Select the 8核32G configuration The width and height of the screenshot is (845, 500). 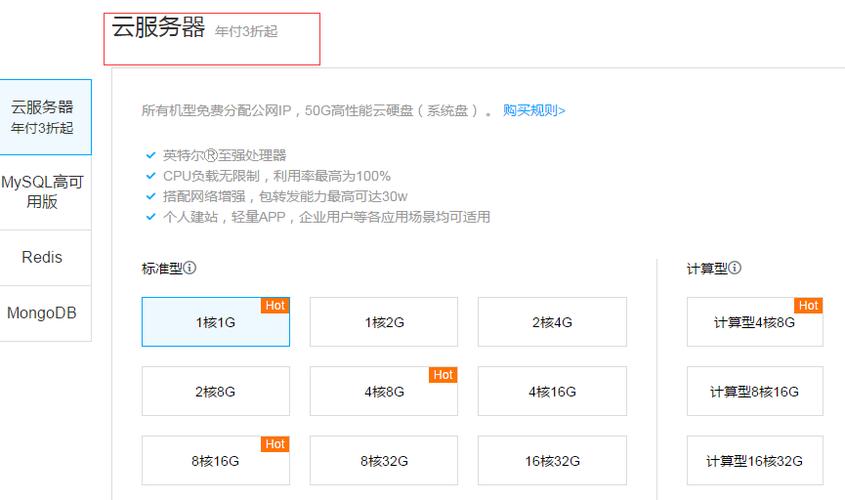pyautogui.click(x=384, y=461)
